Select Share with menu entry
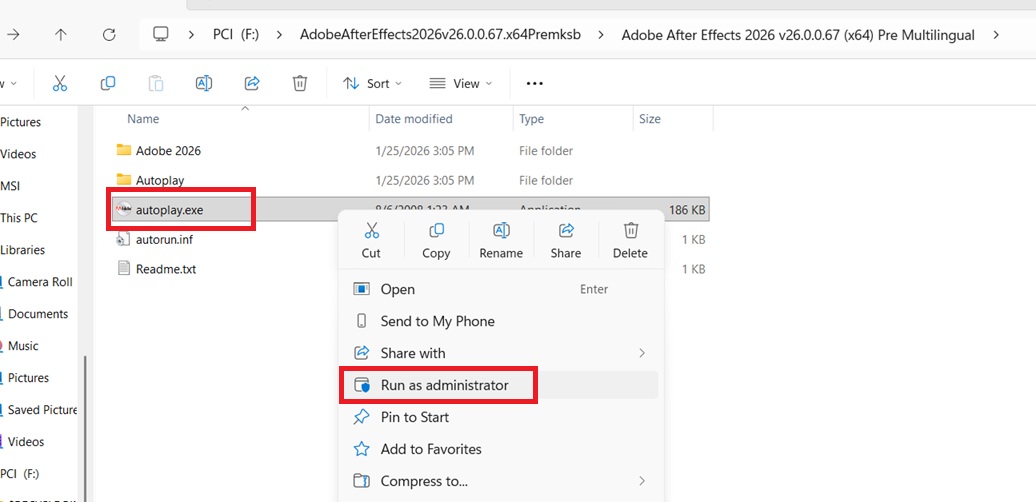This screenshot has width=1036, height=502. [500, 353]
